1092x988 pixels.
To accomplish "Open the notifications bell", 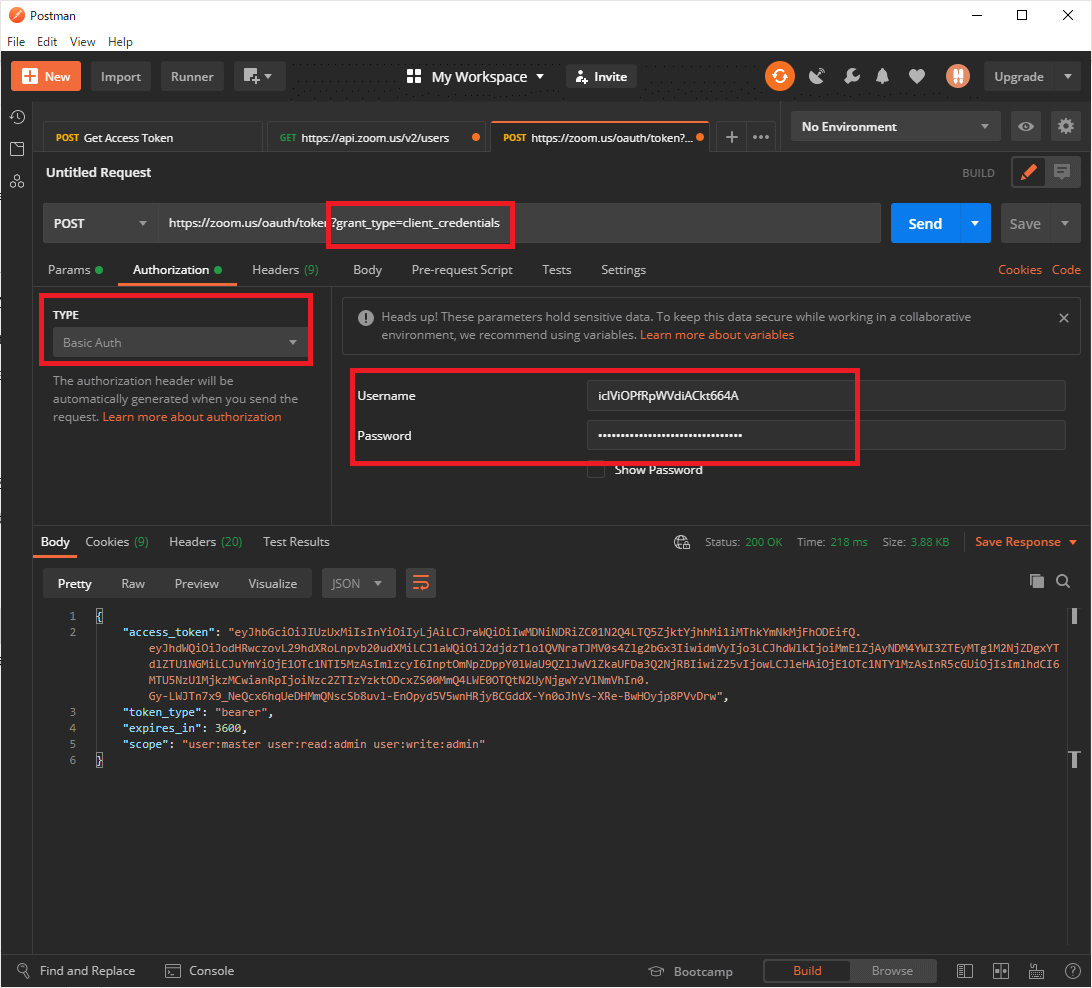I will tap(882, 76).
